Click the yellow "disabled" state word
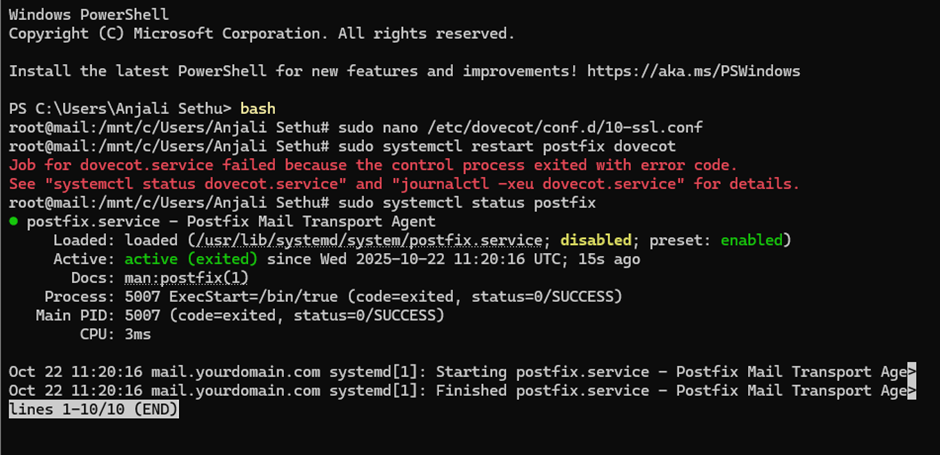 [x=596, y=240]
